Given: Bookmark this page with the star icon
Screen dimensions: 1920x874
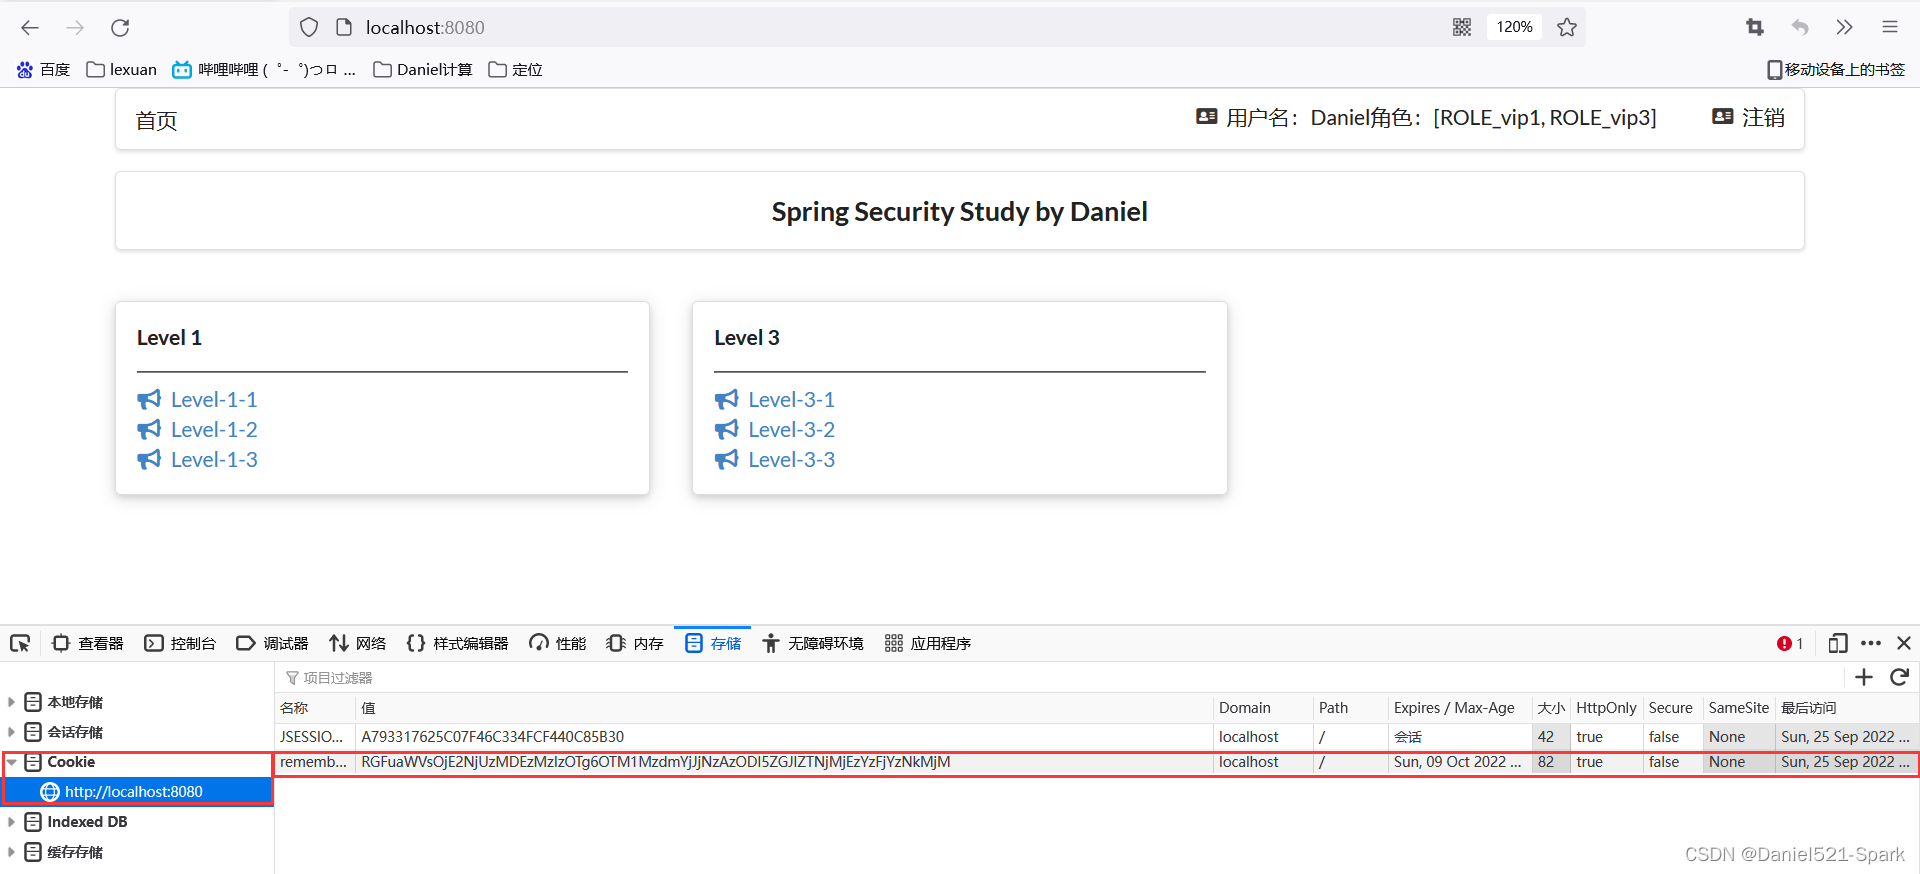Looking at the screenshot, I should [1567, 27].
